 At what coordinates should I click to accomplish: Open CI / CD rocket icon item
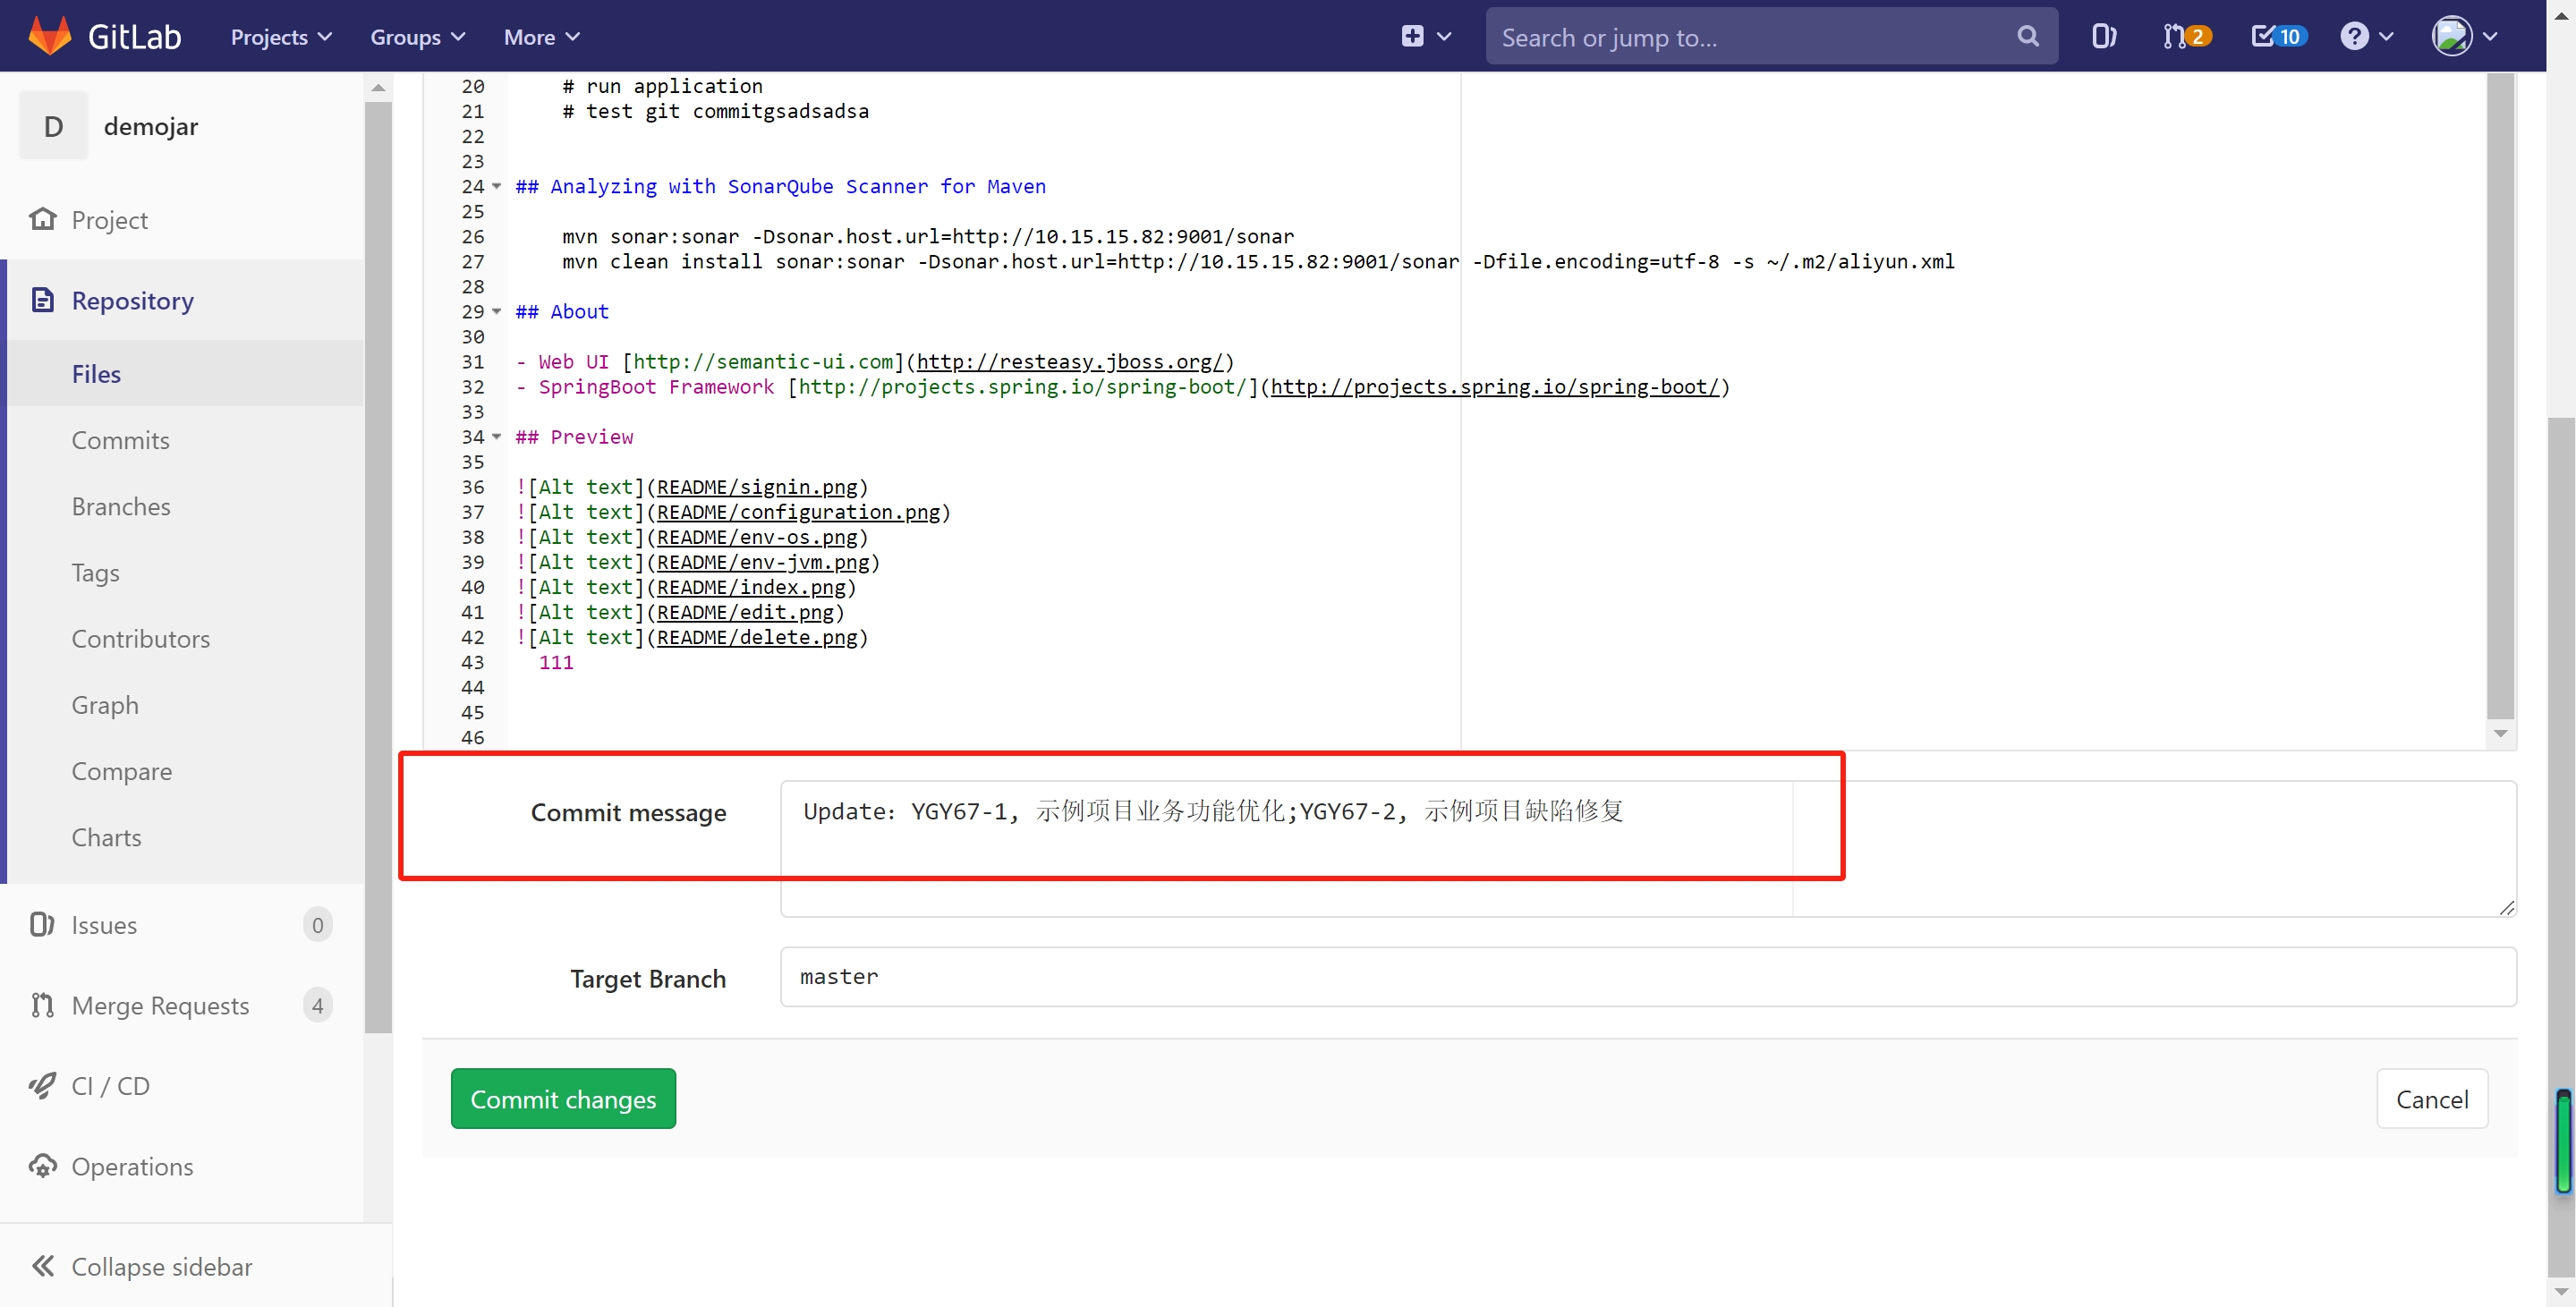pyautogui.click(x=43, y=1085)
